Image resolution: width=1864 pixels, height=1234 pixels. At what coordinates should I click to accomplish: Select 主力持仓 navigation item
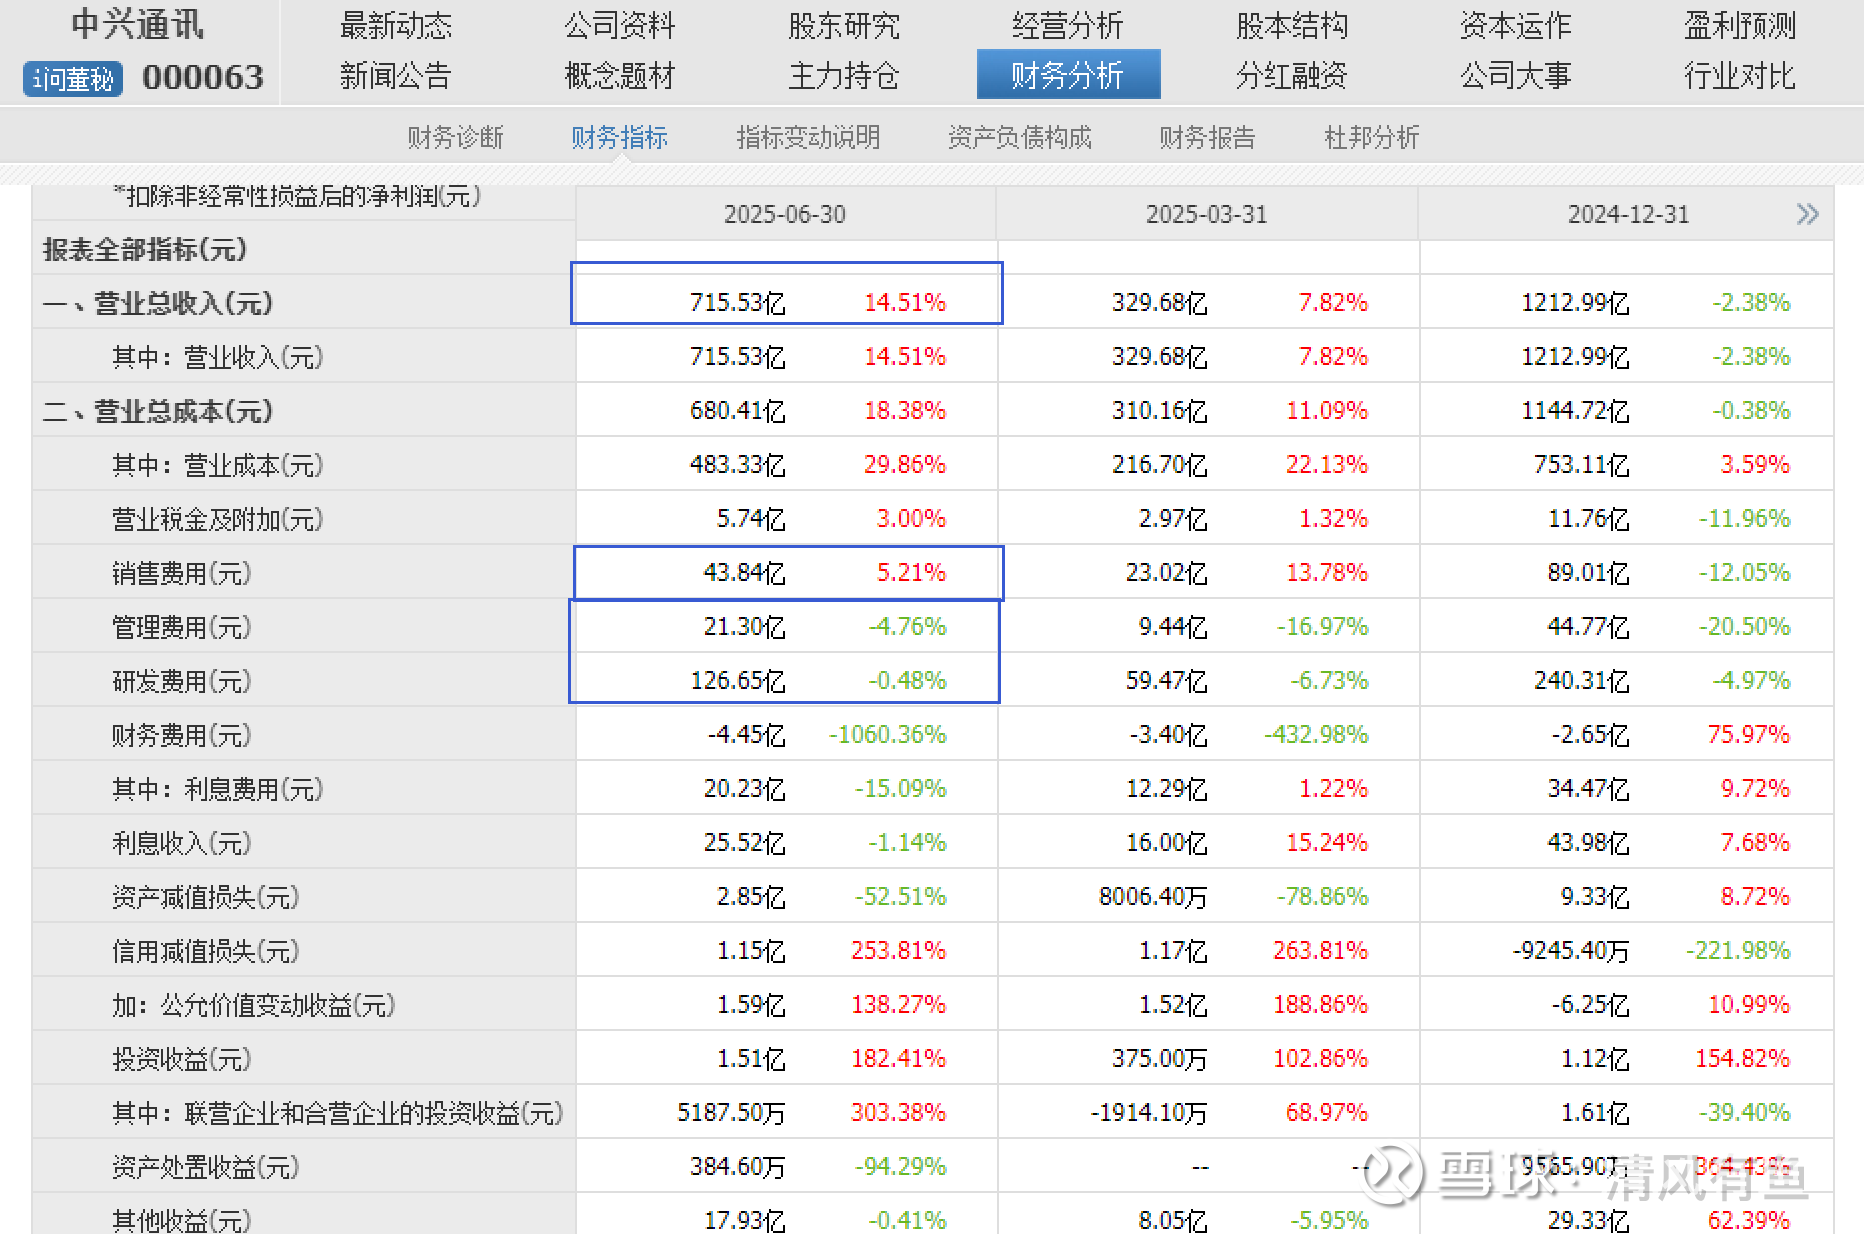[x=844, y=76]
